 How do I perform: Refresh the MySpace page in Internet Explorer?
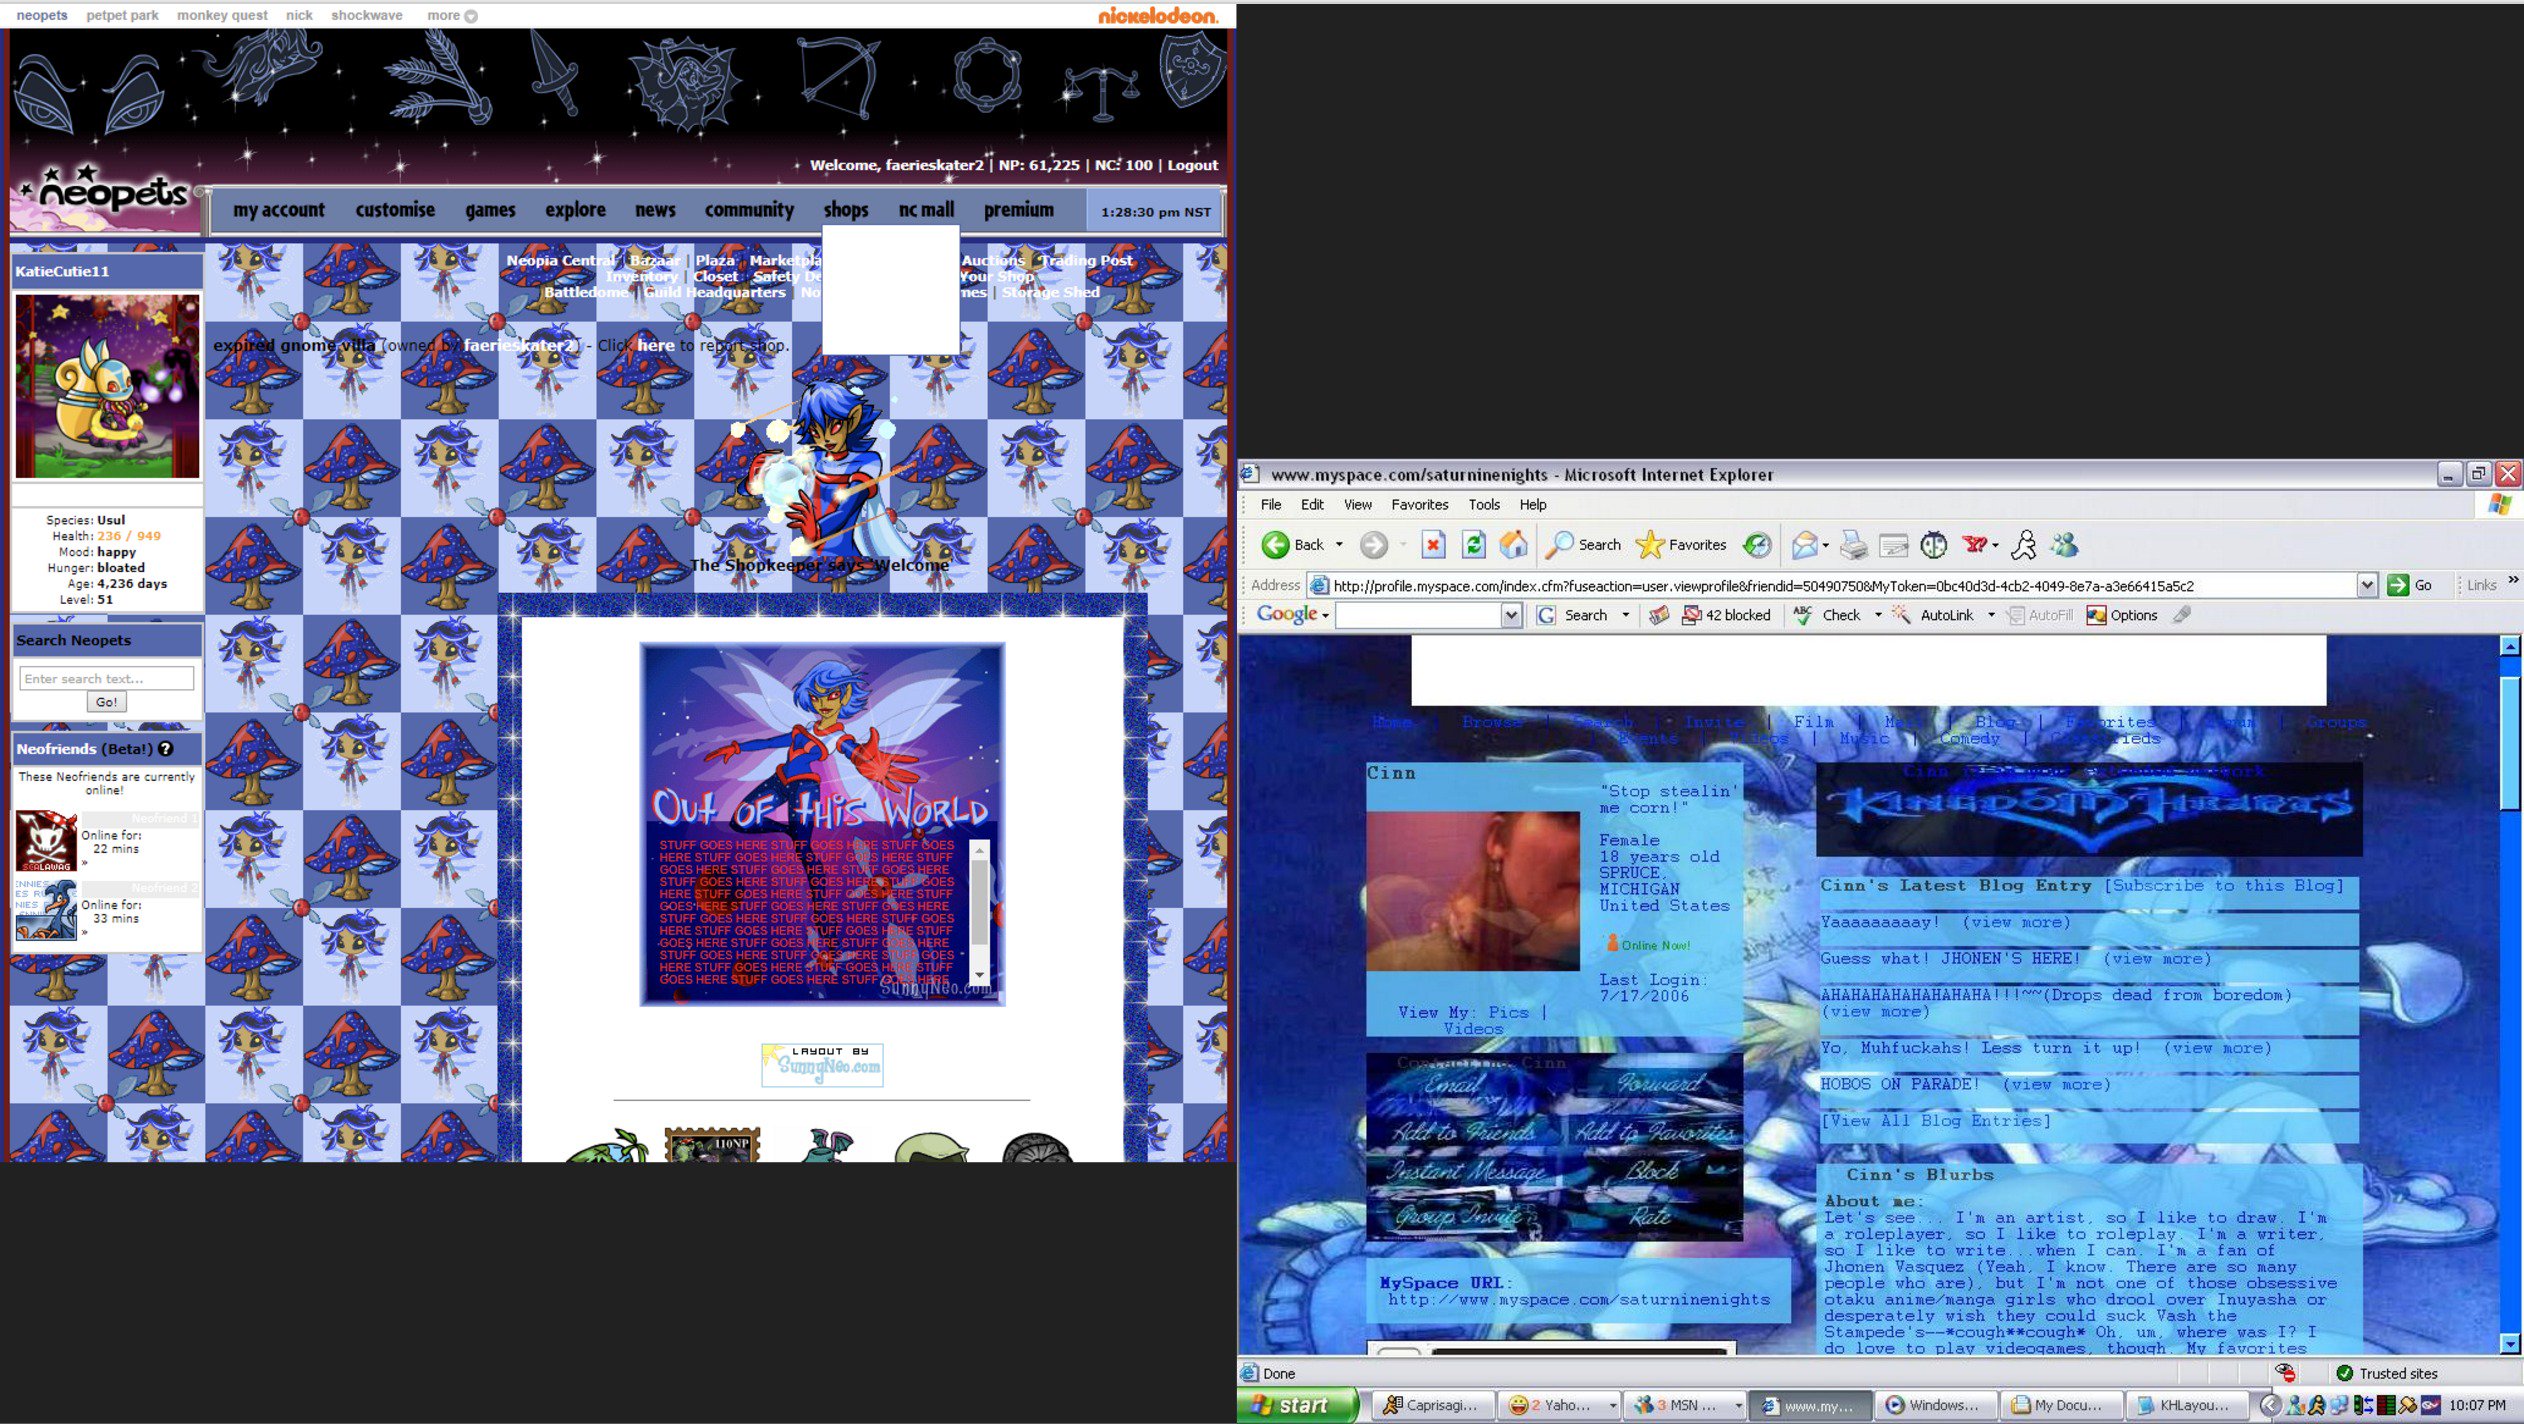pyautogui.click(x=1473, y=544)
